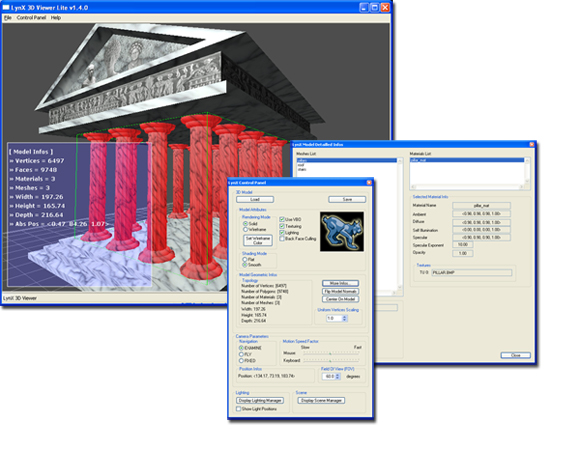Select FLY navigation mode

coord(241,354)
